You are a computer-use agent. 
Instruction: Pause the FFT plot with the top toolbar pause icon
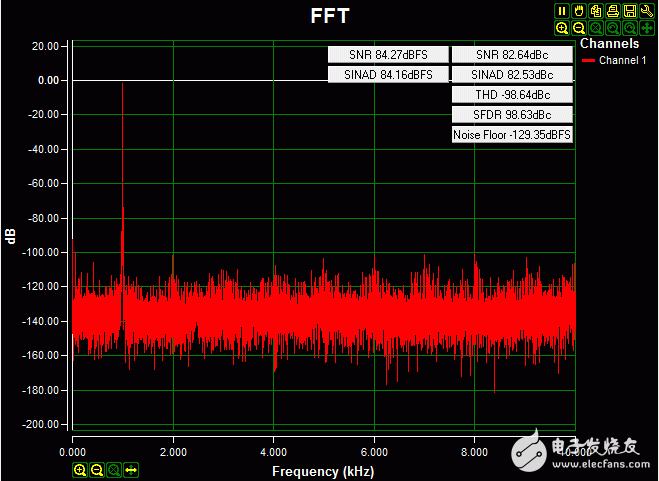pos(561,11)
